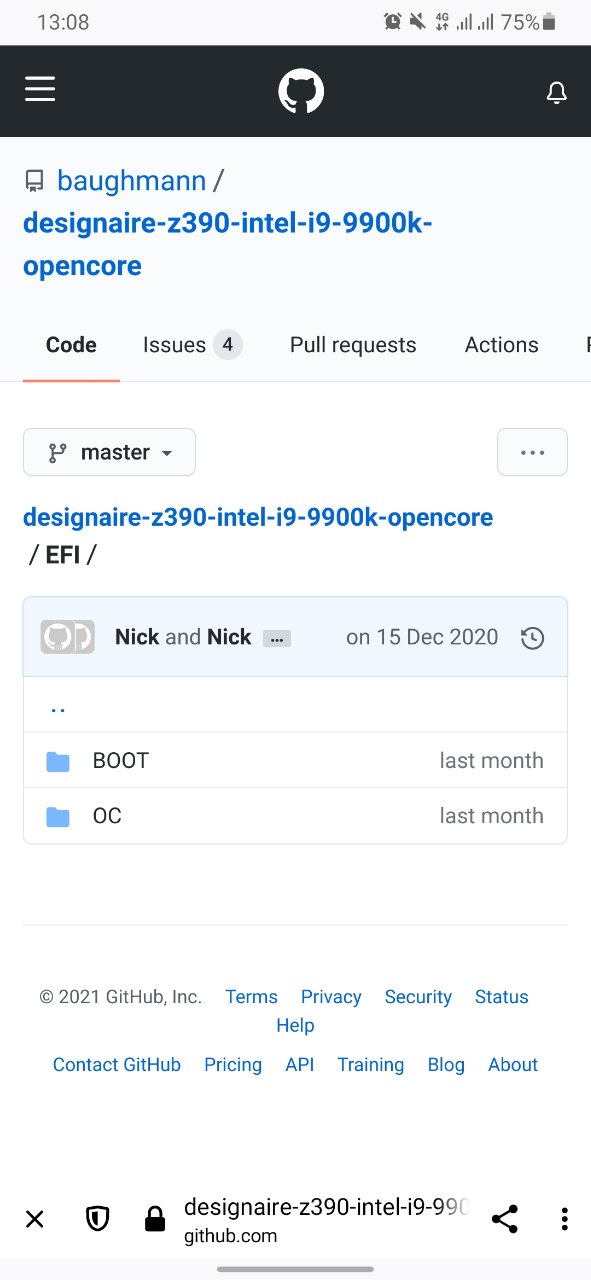Close the browser custom tab

tap(35, 1219)
